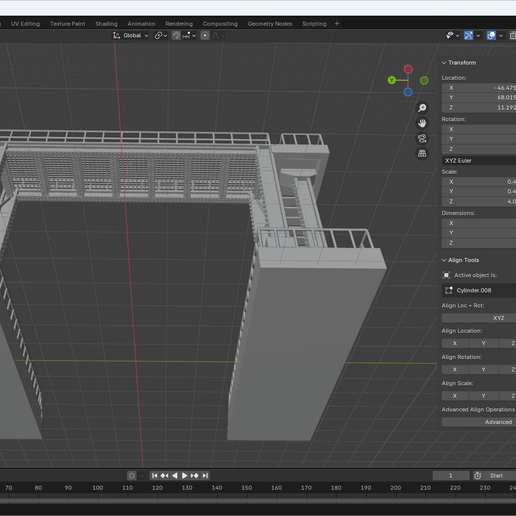Switch to the Shading workspace tab
Viewport: 516px width, 516px height.
click(106, 24)
